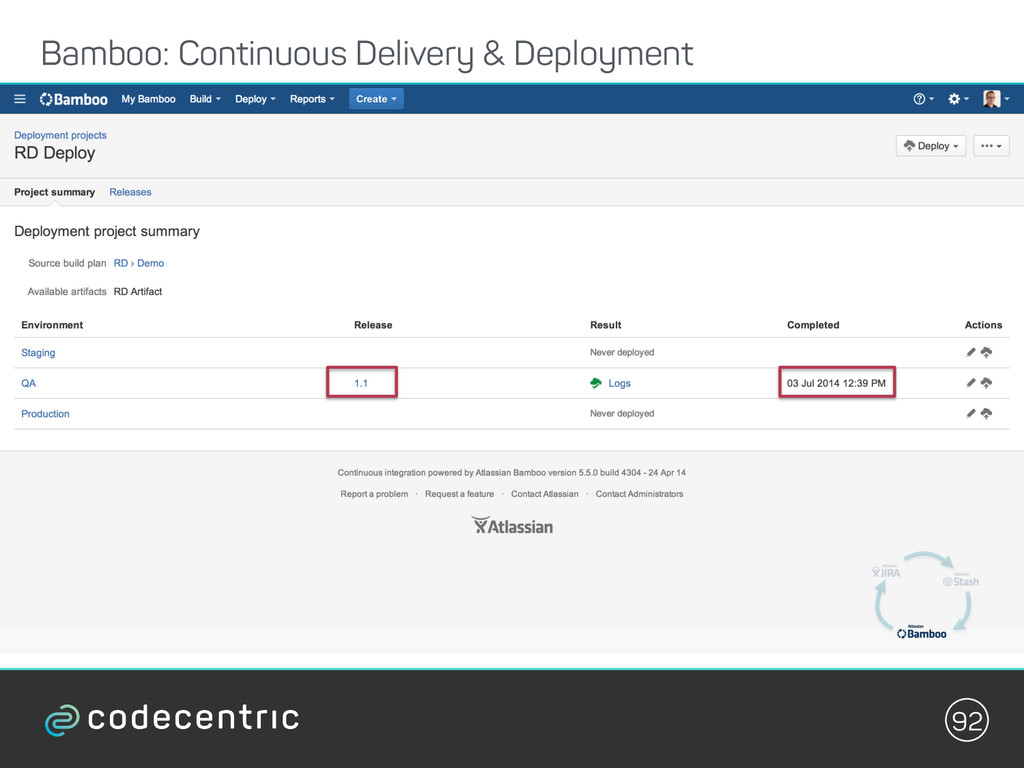The image size is (1024, 768).
Task: Open Deployment projects breadcrumb link
Action: (60, 135)
